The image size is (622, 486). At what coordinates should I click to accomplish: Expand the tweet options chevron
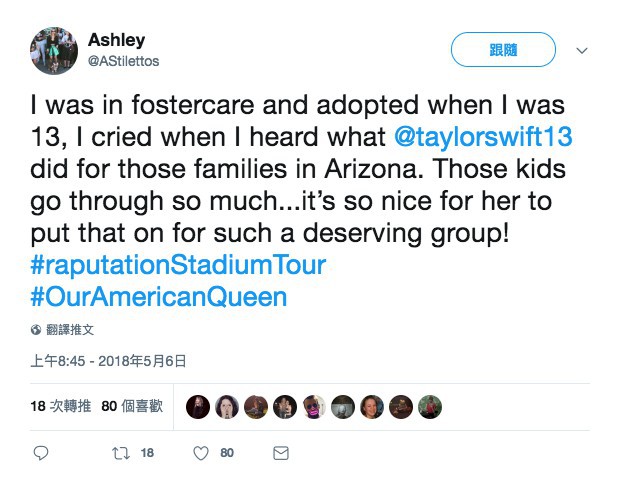tap(582, 49)
